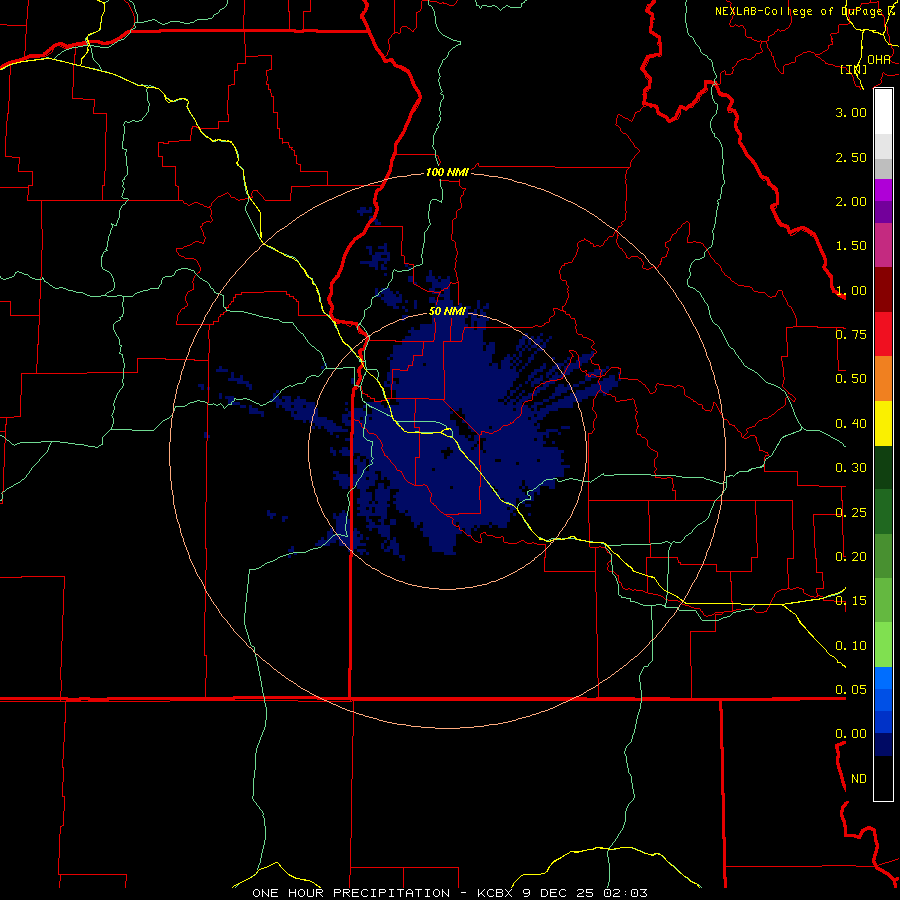Click the "2.00" legend value
The image size is (900, 900).
point(851,201)
